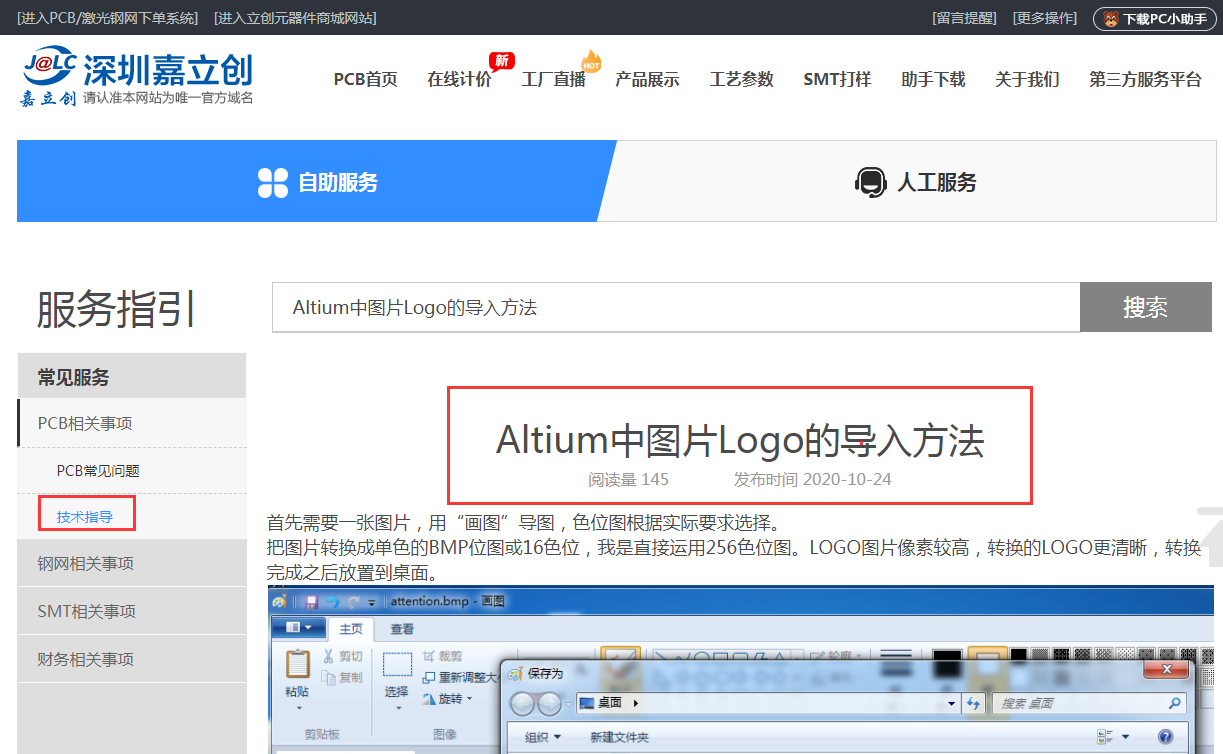
Task: Click the 下载PC小助手 button
Action: (1155, 19)
